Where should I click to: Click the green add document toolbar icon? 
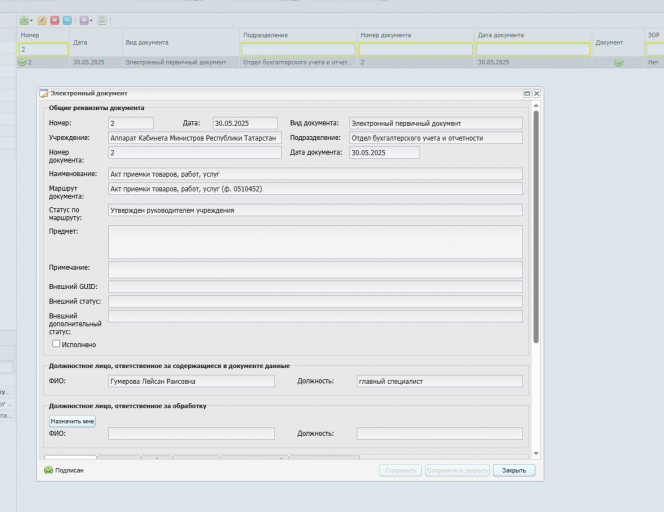click(x=24, y=20)
